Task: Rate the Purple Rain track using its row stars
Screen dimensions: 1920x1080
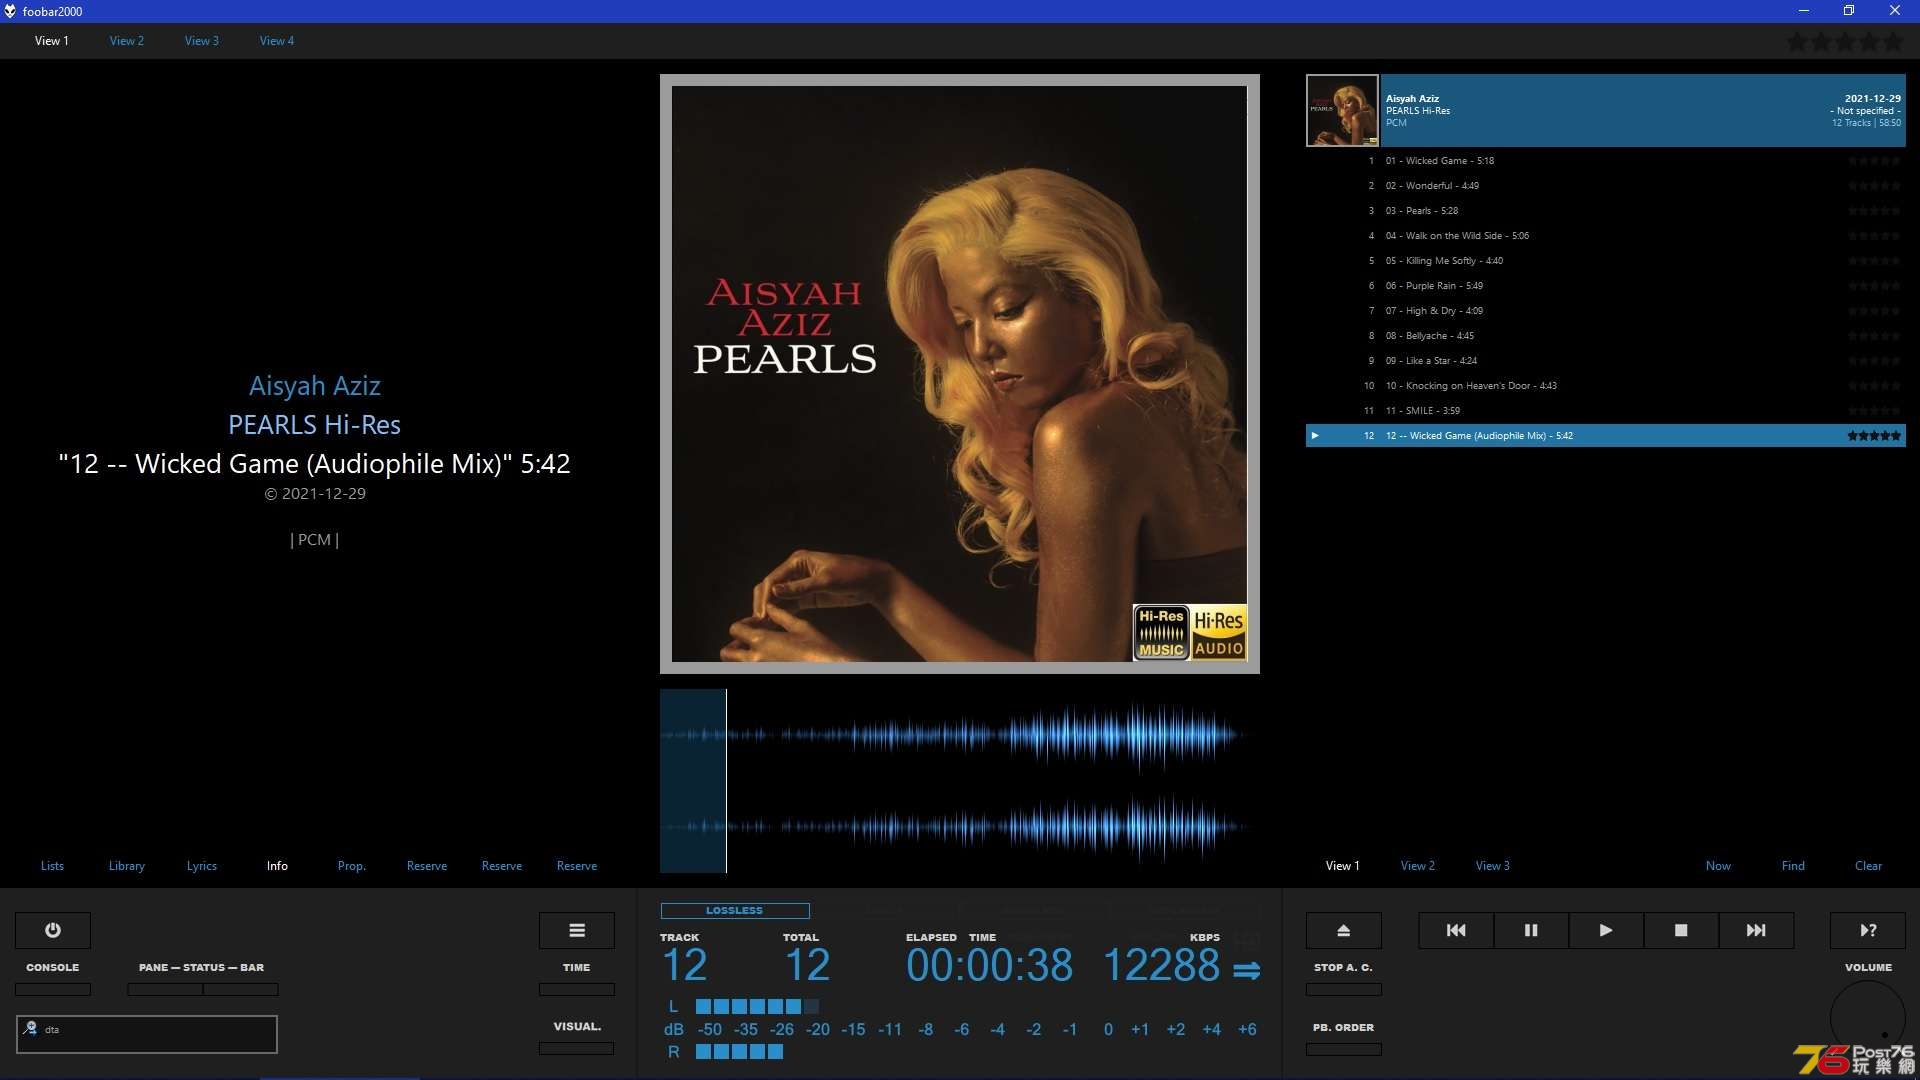Action: tap(1874, 286)
